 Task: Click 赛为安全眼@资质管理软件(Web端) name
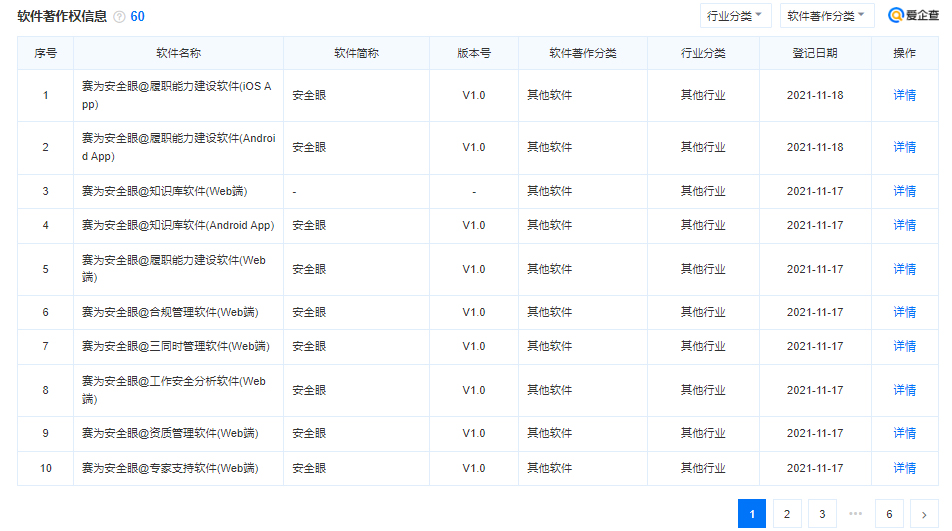coord(170,433)
